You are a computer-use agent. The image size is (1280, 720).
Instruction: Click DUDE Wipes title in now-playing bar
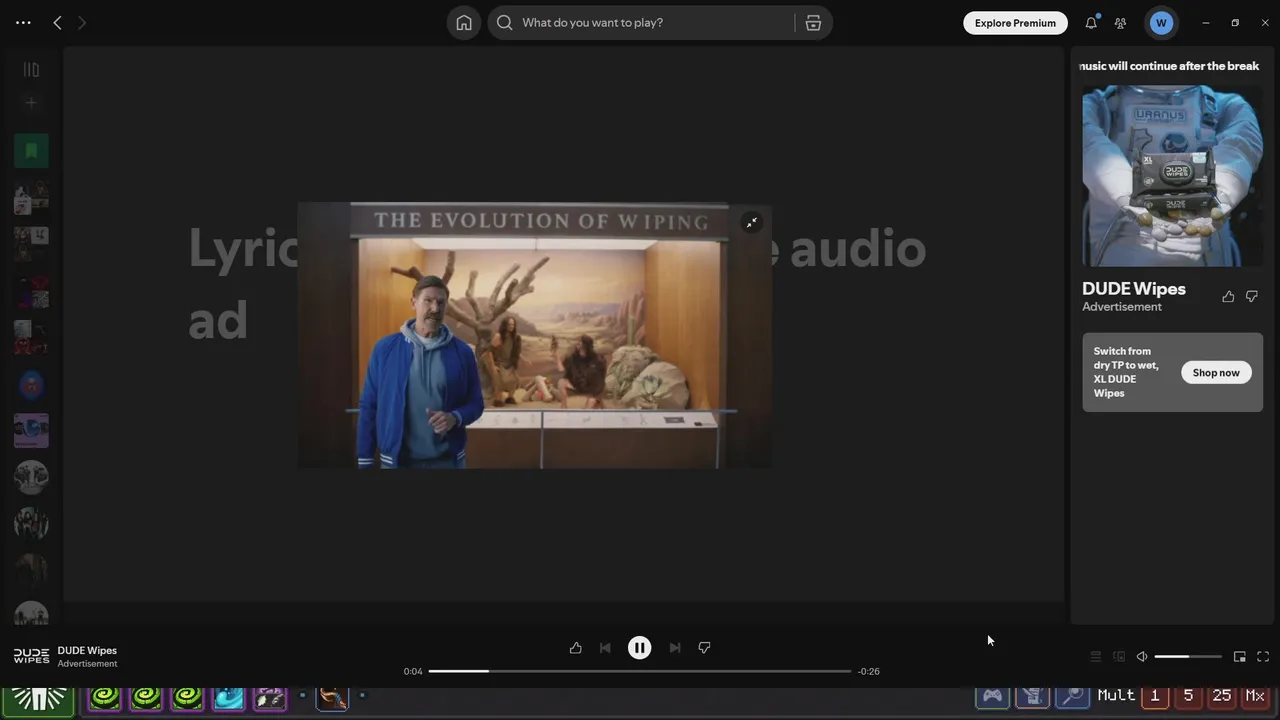tap(87, 650)
